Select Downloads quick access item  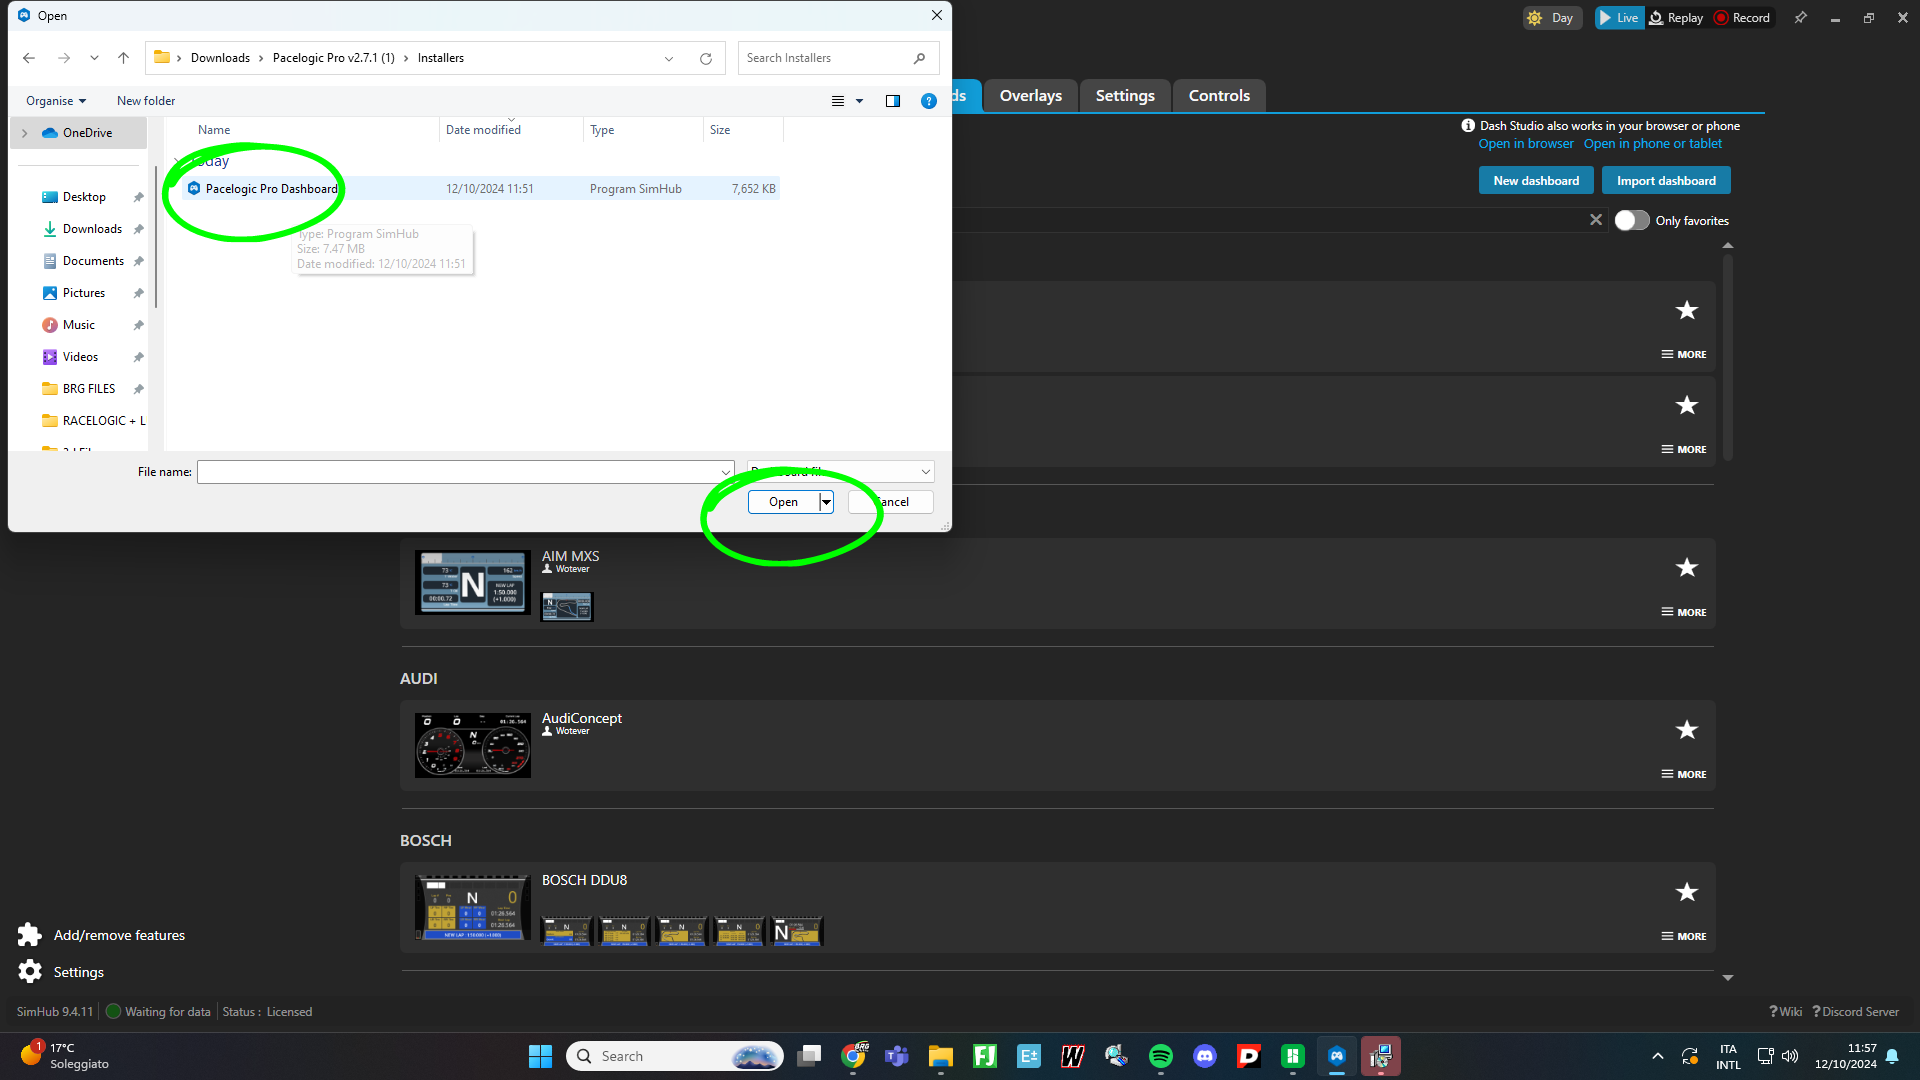92,229
